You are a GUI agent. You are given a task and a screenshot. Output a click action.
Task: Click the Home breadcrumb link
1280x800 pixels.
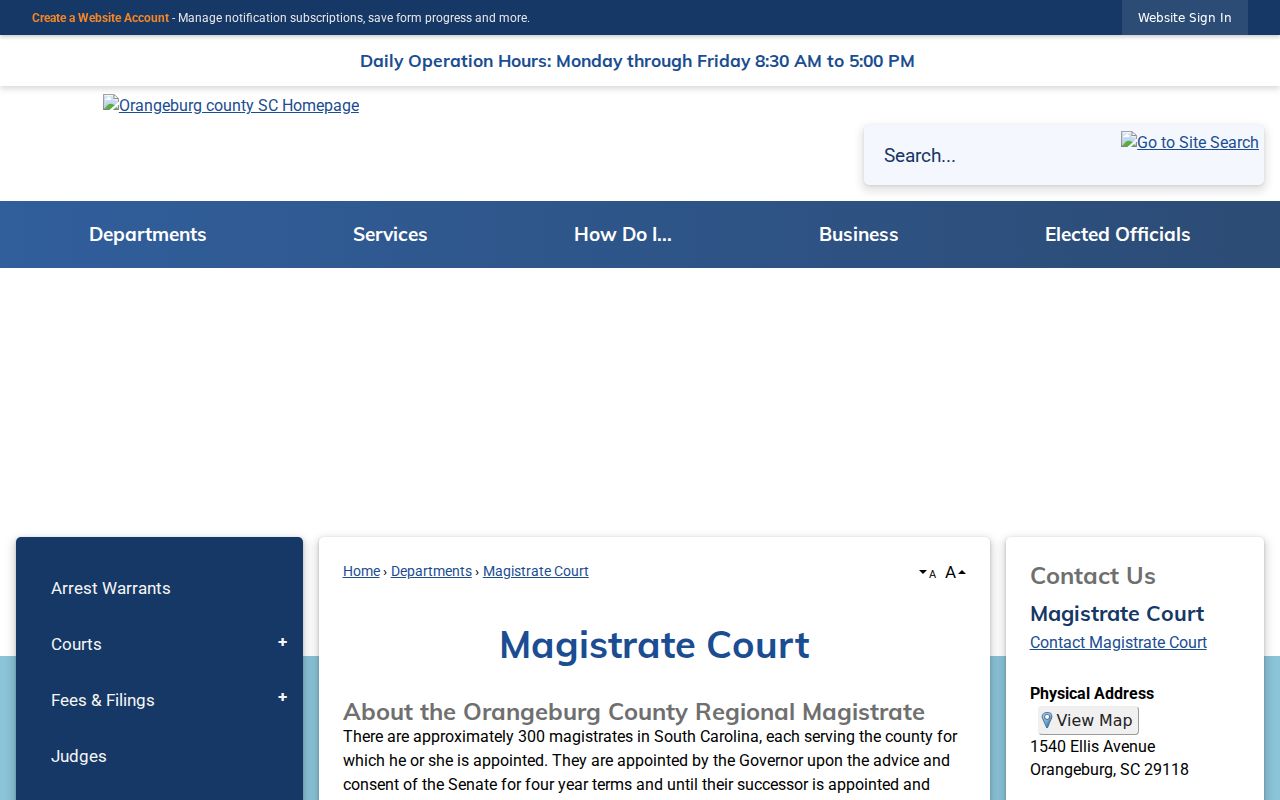point(361,571)
